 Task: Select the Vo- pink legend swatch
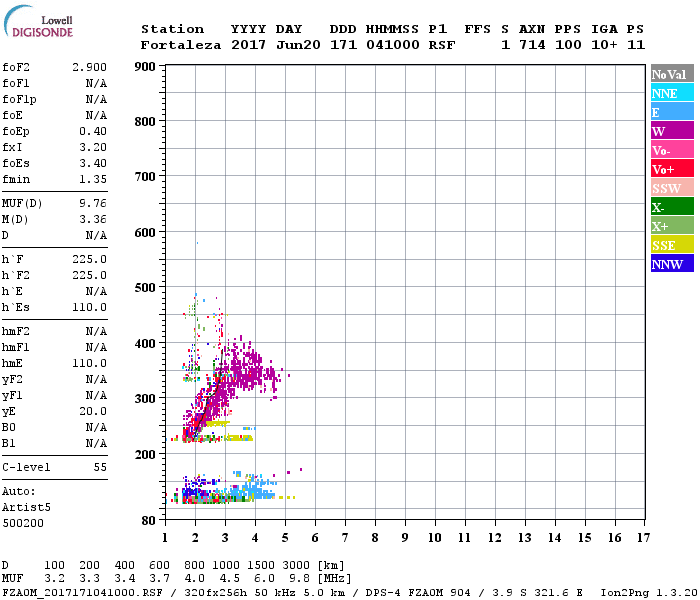672,150
